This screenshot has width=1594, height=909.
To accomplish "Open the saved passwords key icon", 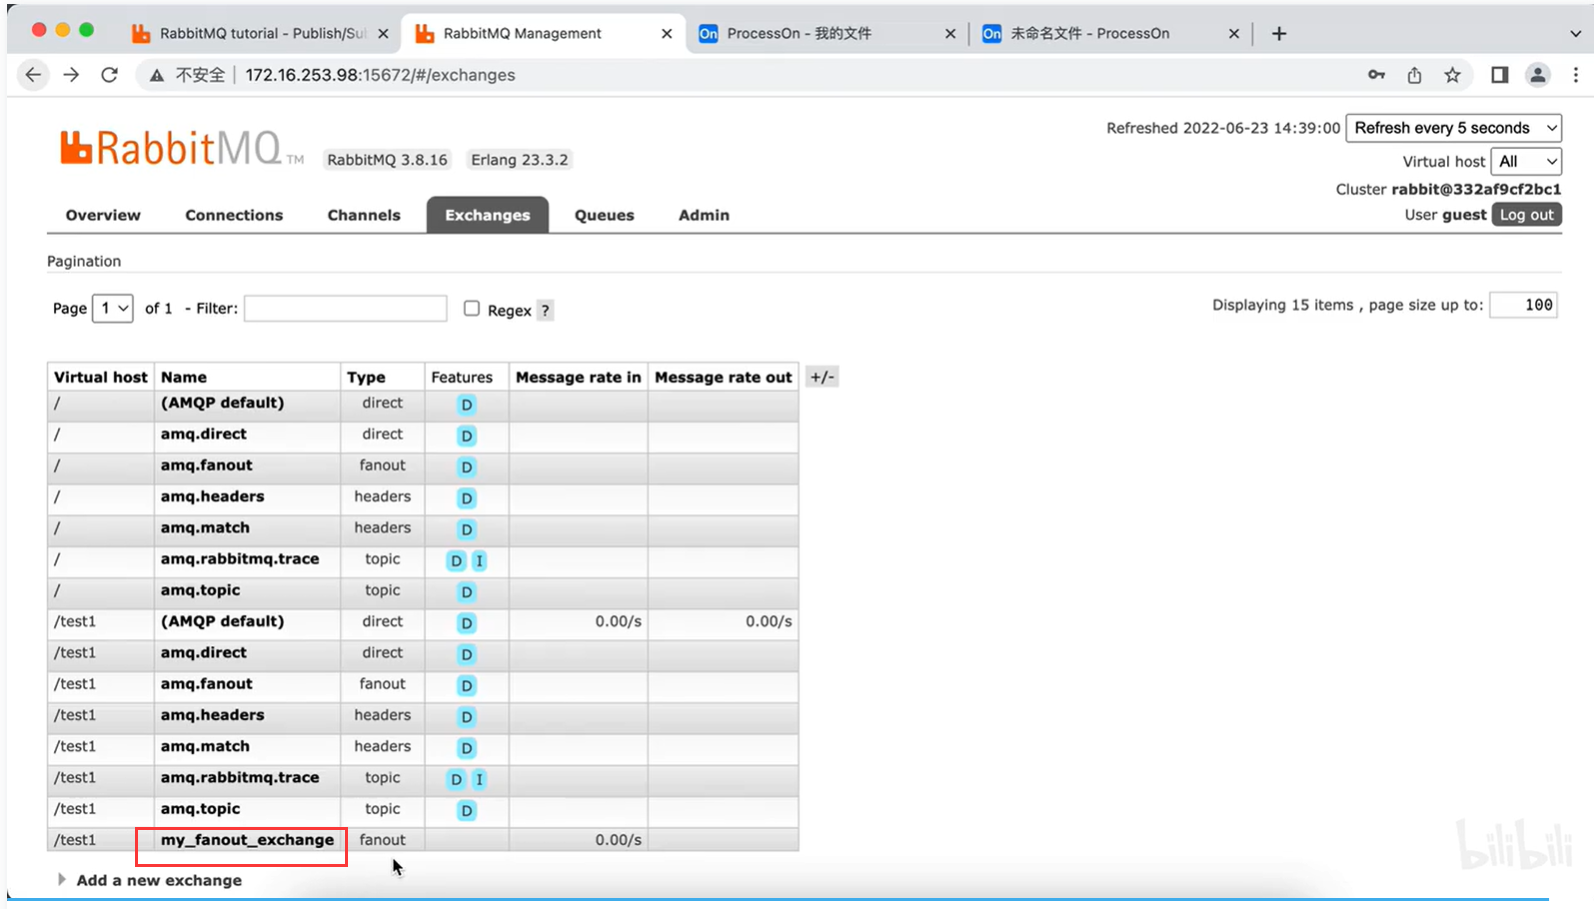I will point(1377,75).
